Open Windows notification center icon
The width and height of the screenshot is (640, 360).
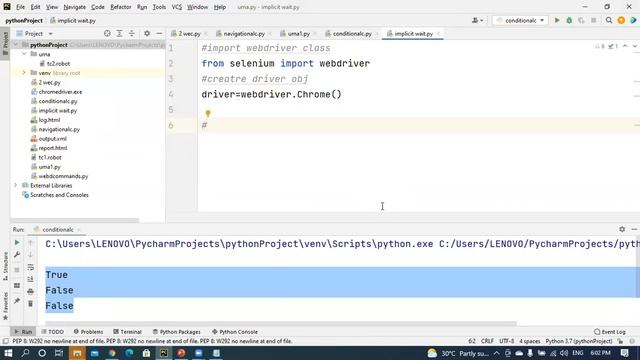(x=624, y=353)
